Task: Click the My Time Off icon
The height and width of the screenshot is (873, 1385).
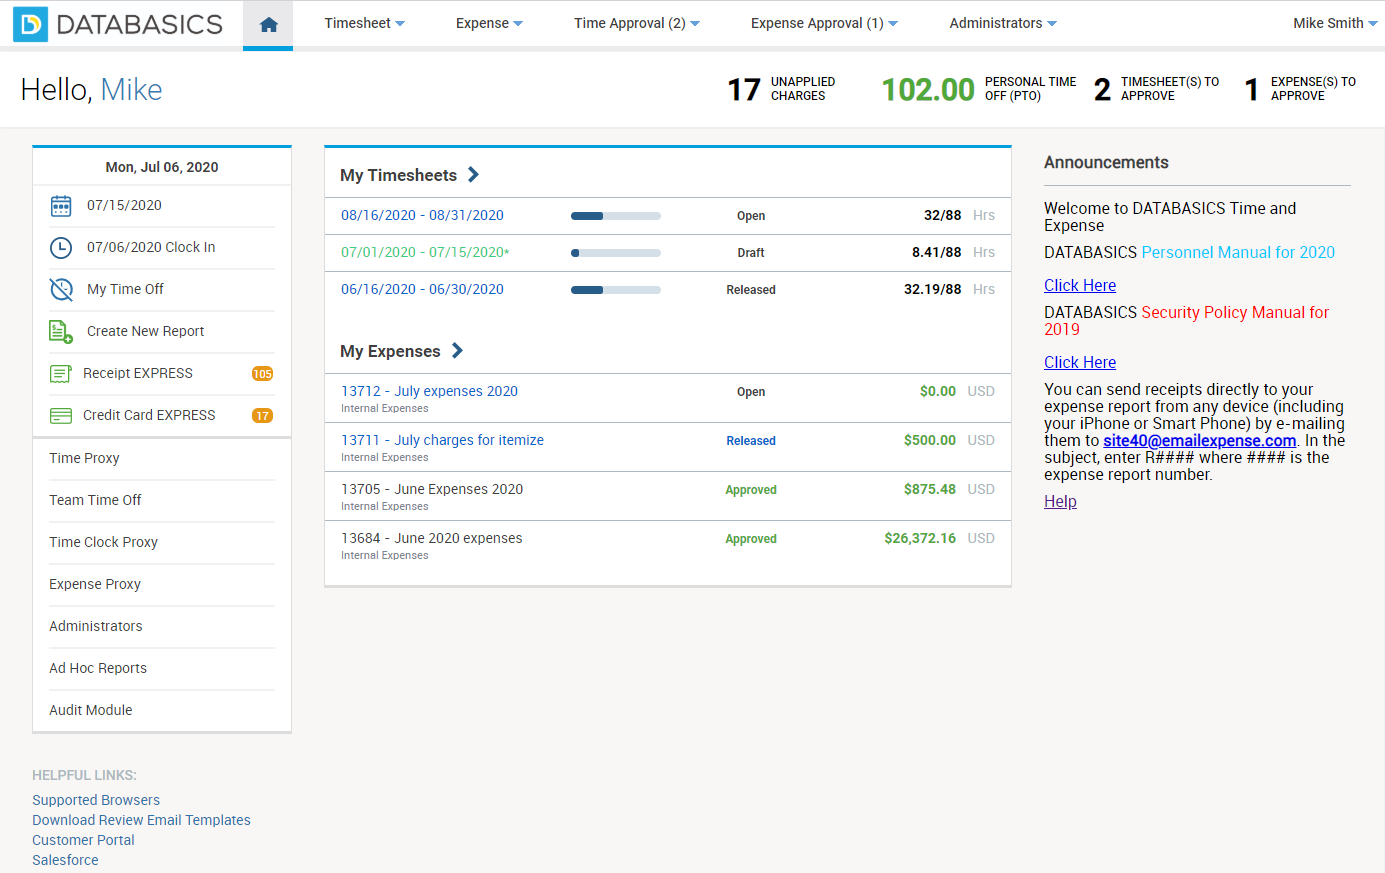Action: [61, 290]
